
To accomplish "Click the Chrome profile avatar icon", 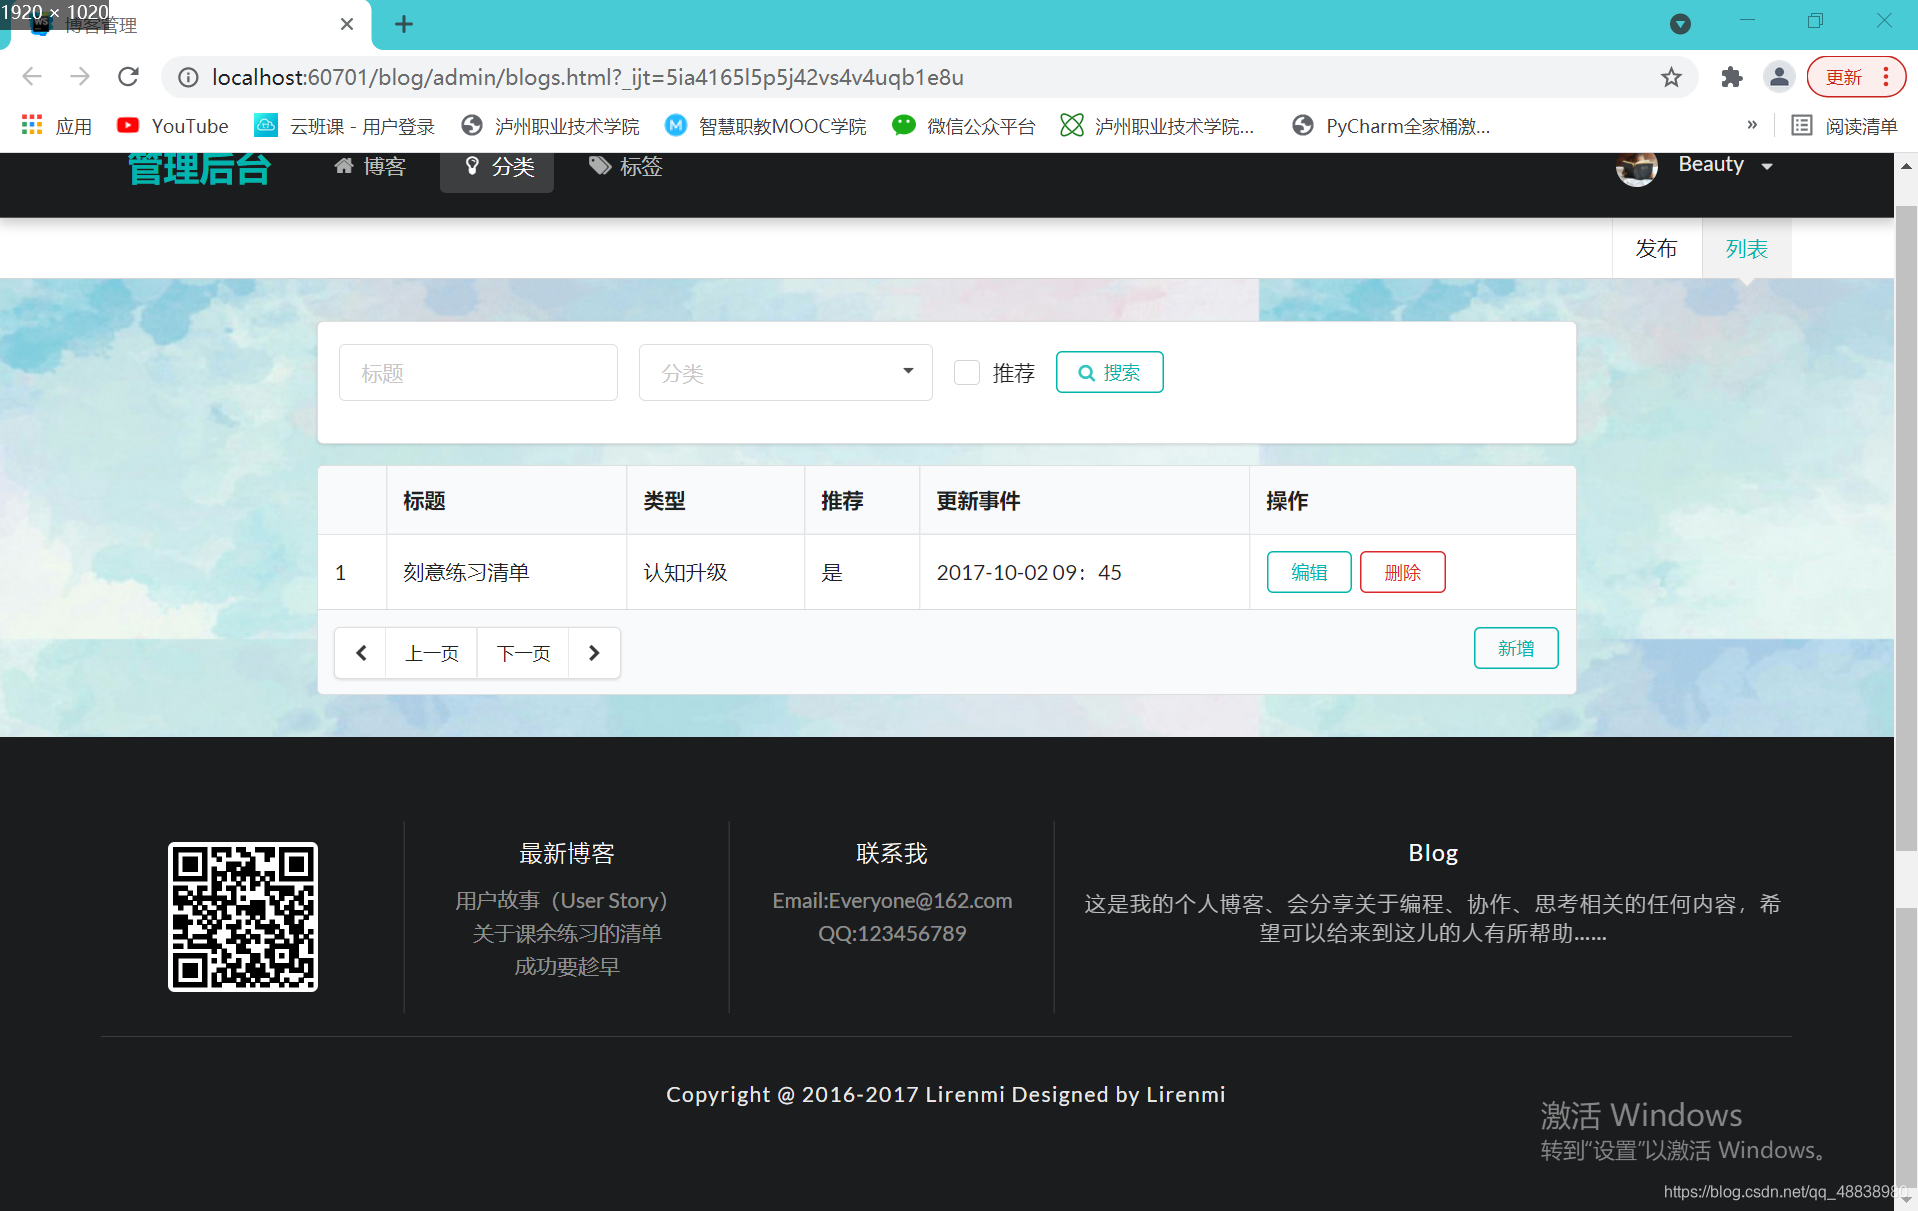I will point(1779,77).
